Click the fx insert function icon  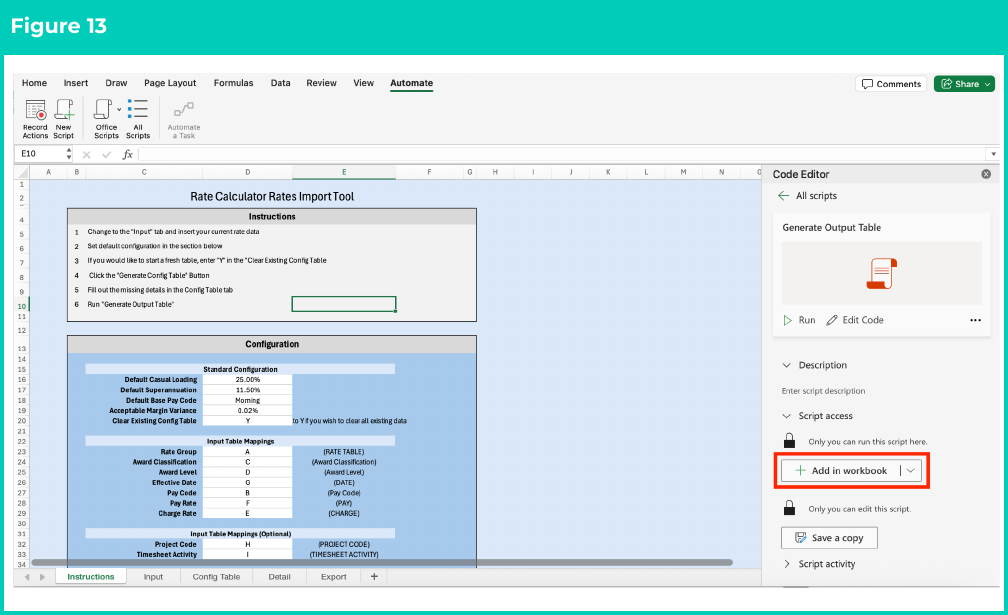pyautogui.click(x=127, y=154)
